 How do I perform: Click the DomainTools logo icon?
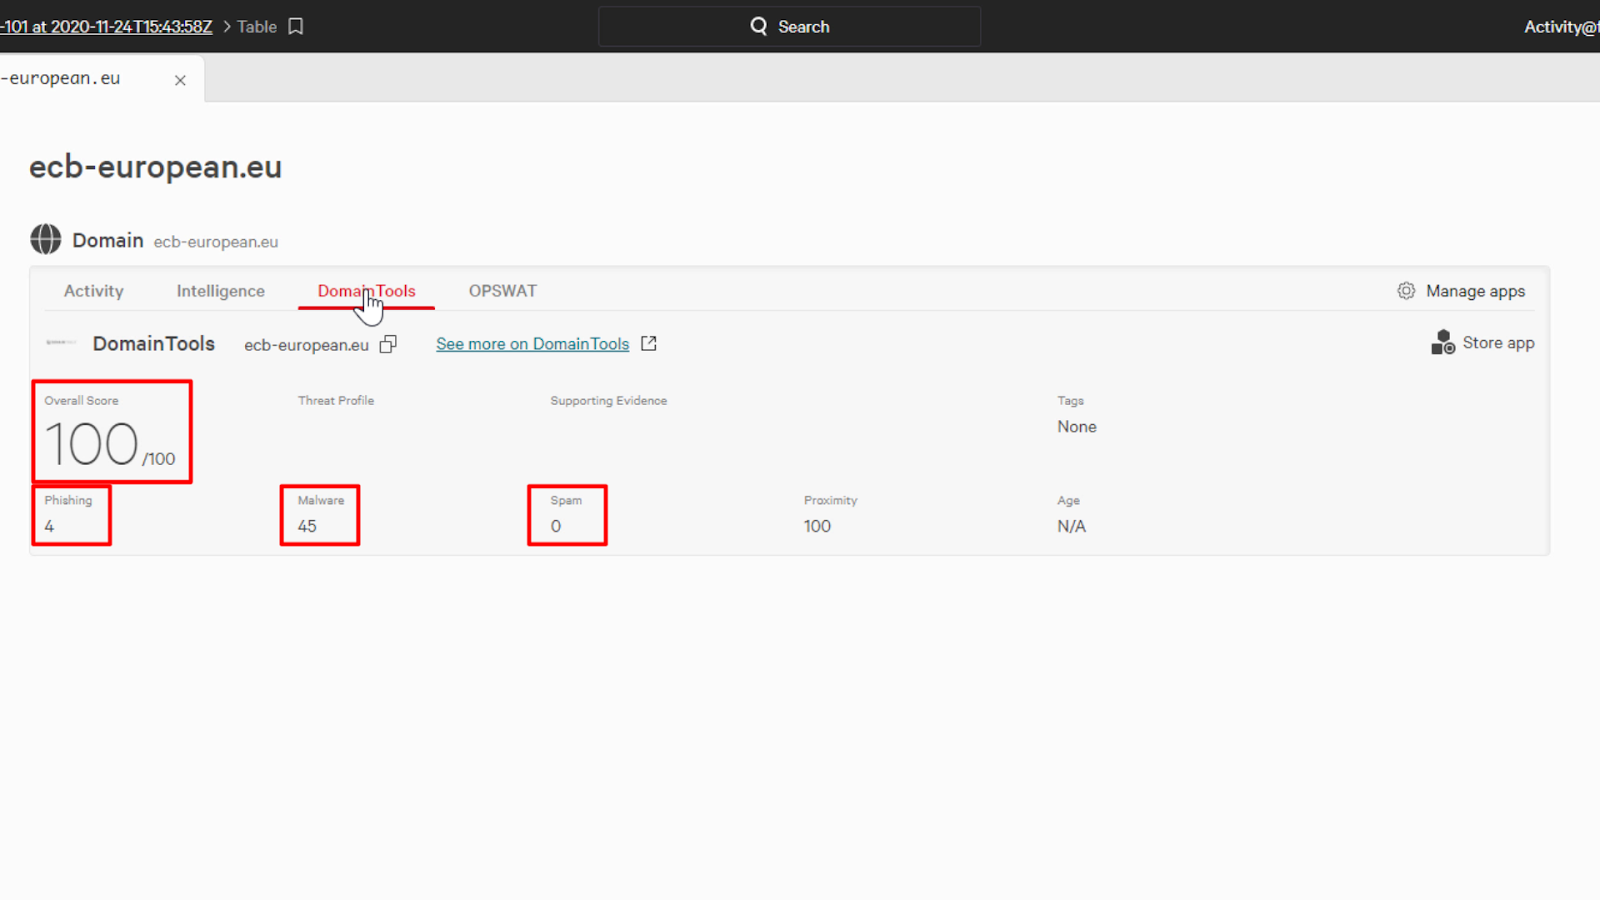click(61, 342)
